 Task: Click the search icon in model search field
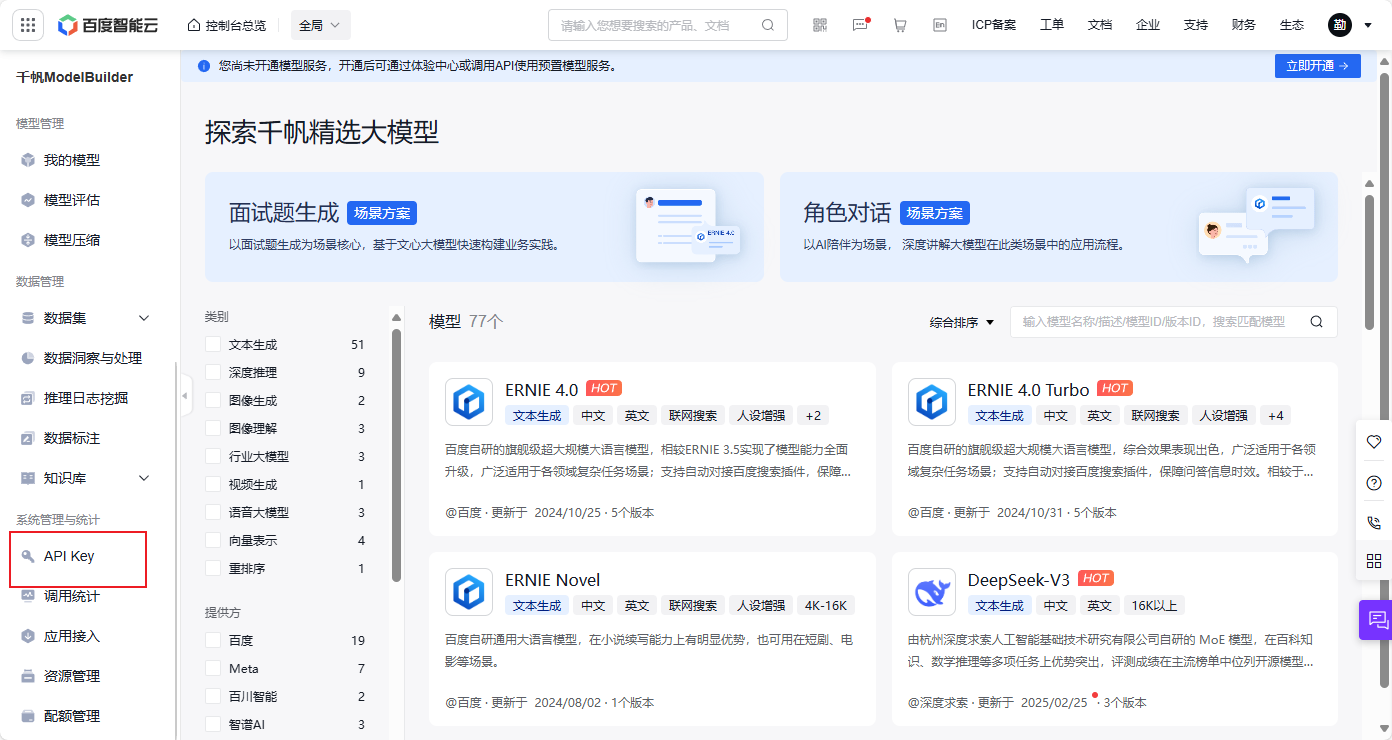[1316, 322]
